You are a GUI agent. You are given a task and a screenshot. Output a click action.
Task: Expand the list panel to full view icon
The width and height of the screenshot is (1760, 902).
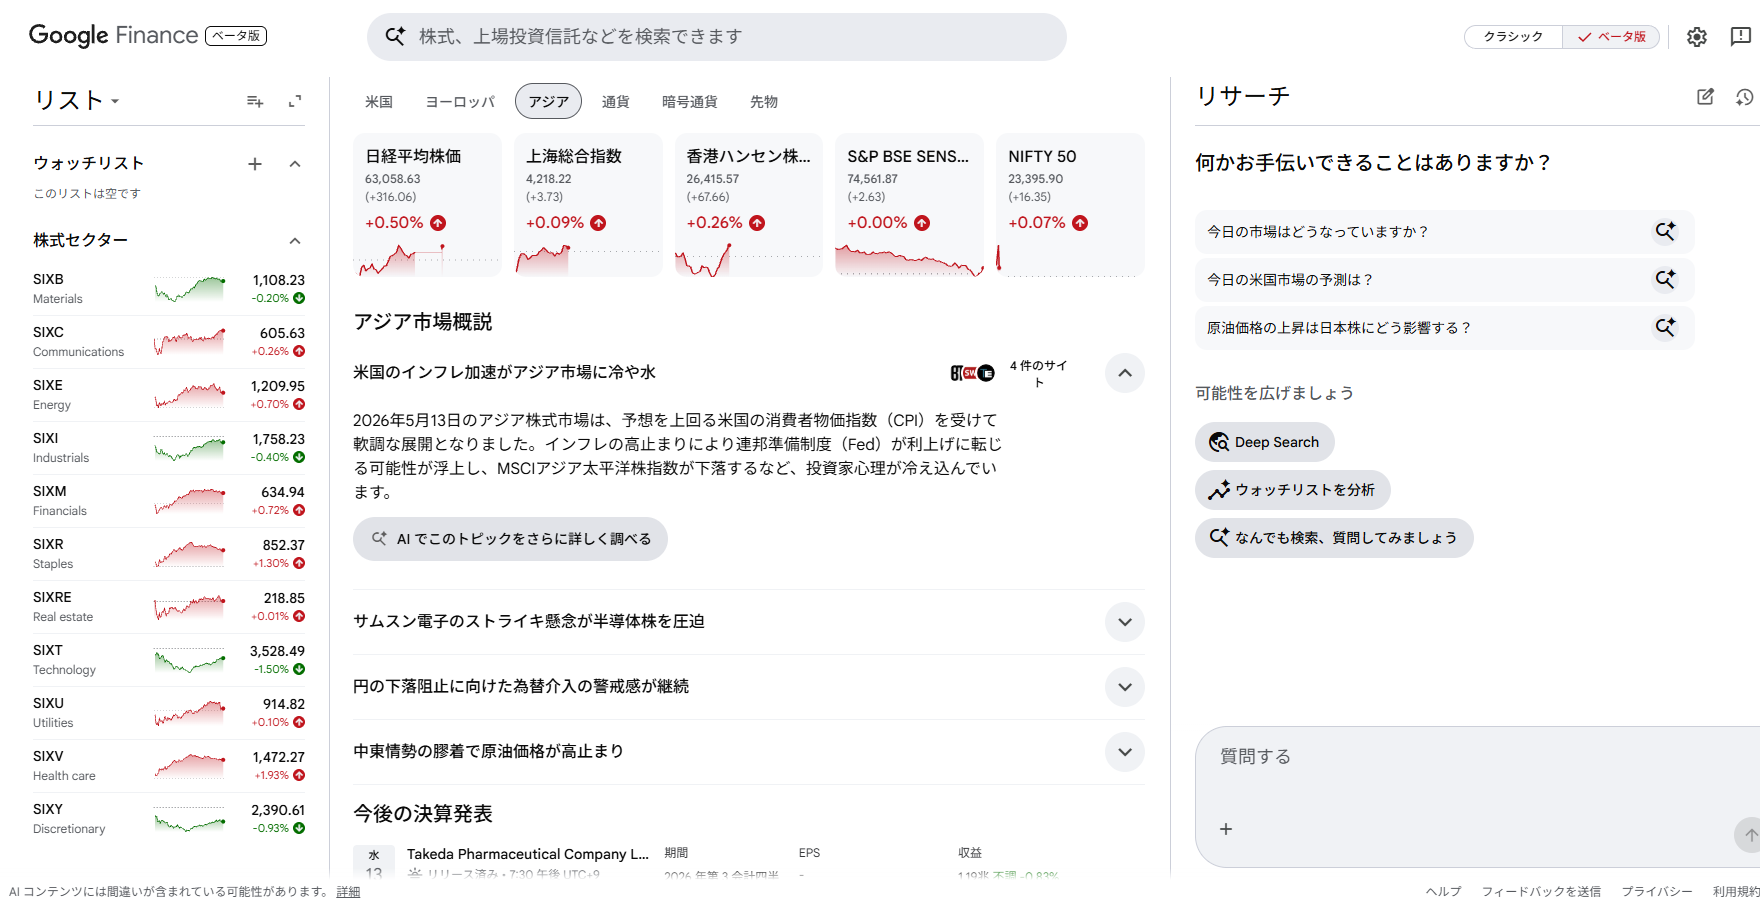pos(295,101)
